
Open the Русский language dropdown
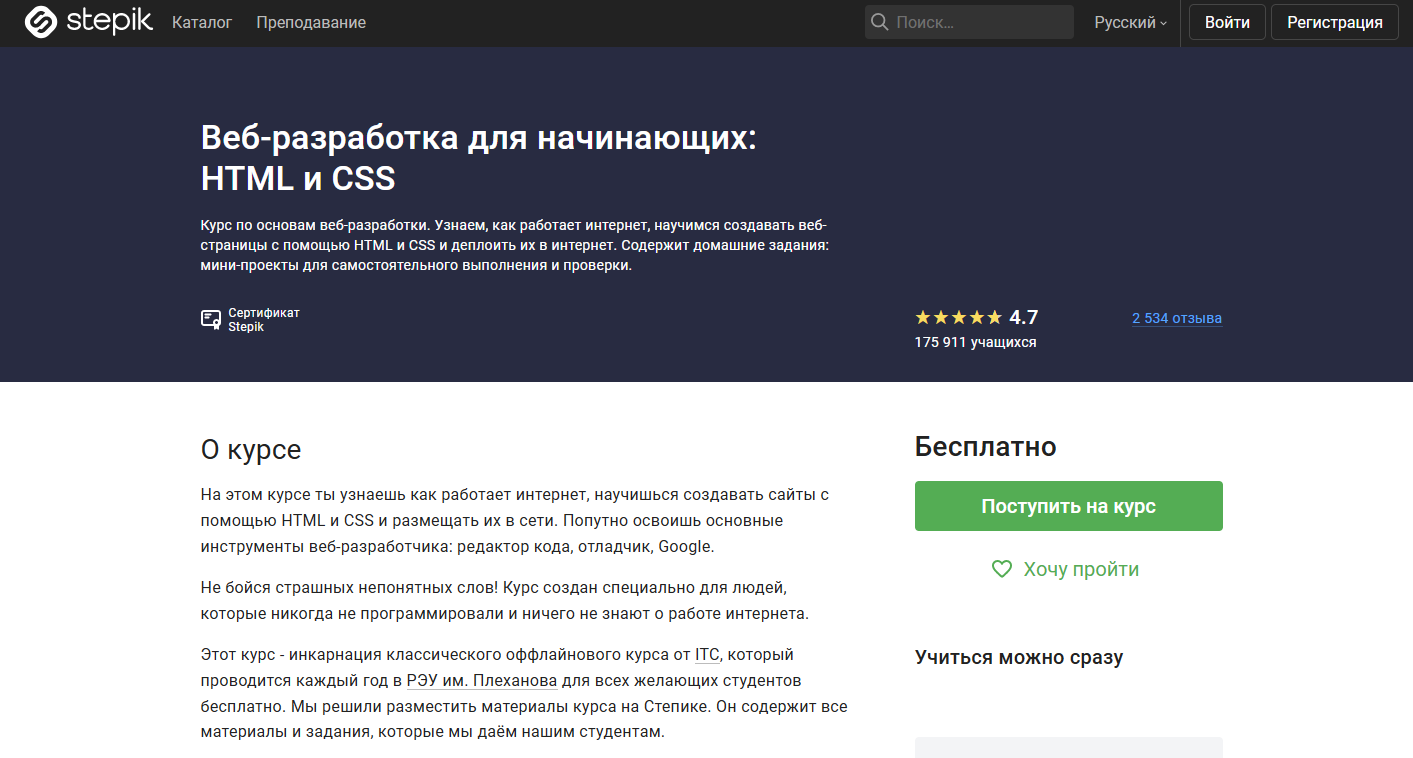(1128, 21)
